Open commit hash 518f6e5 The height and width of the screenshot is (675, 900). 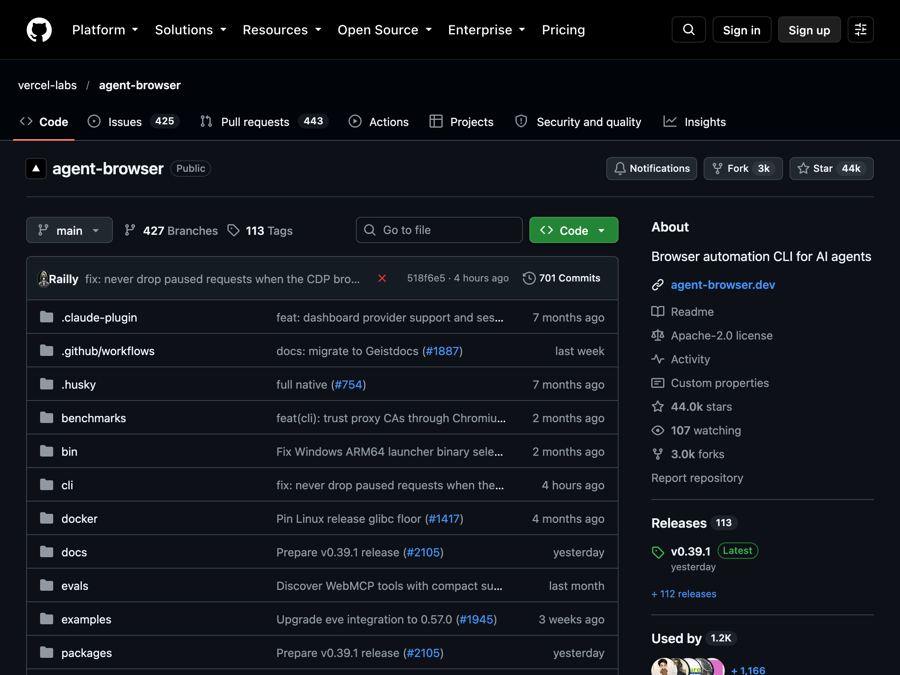(x=426, y=278)
